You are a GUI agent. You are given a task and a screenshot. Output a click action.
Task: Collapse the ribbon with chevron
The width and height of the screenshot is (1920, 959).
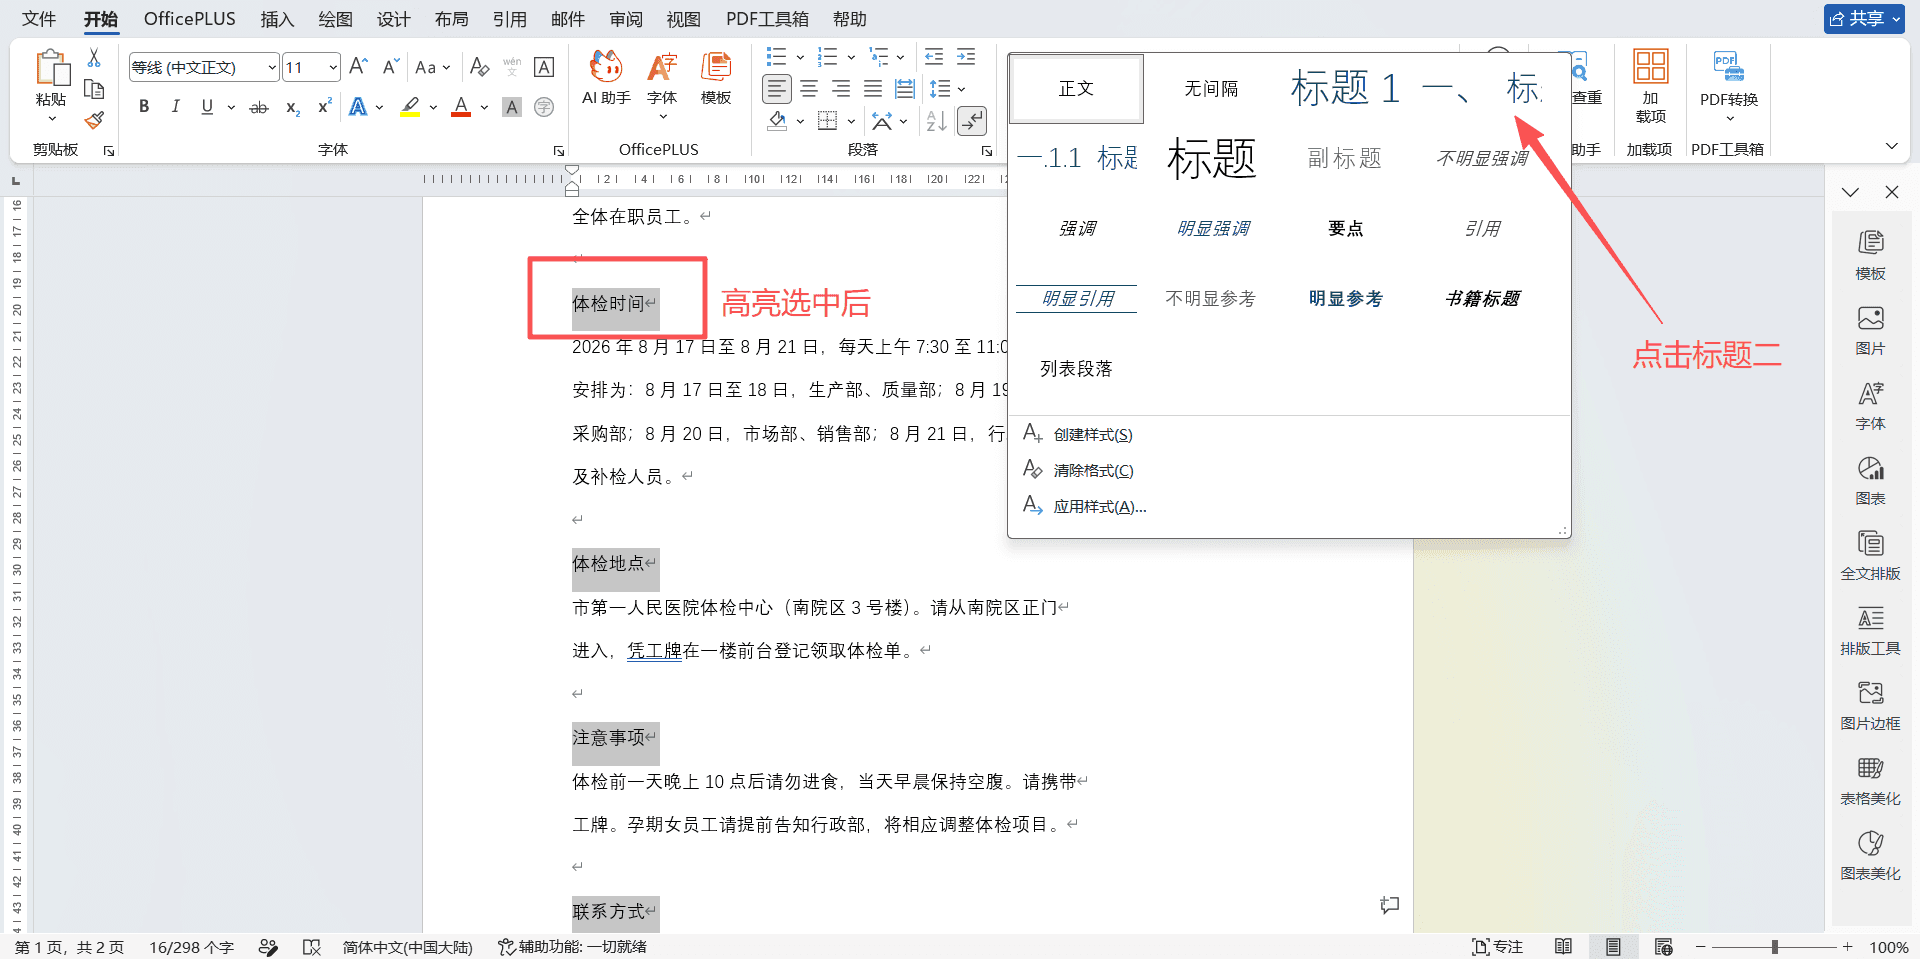coord(1891,146)
